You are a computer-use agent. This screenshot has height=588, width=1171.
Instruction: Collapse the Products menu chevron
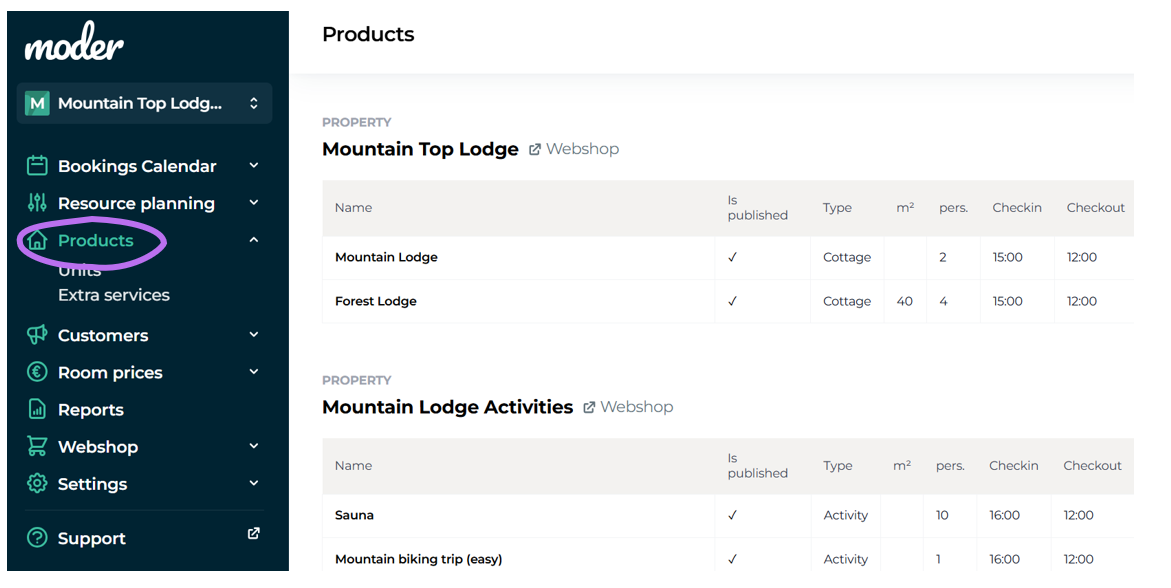[254, 240]
